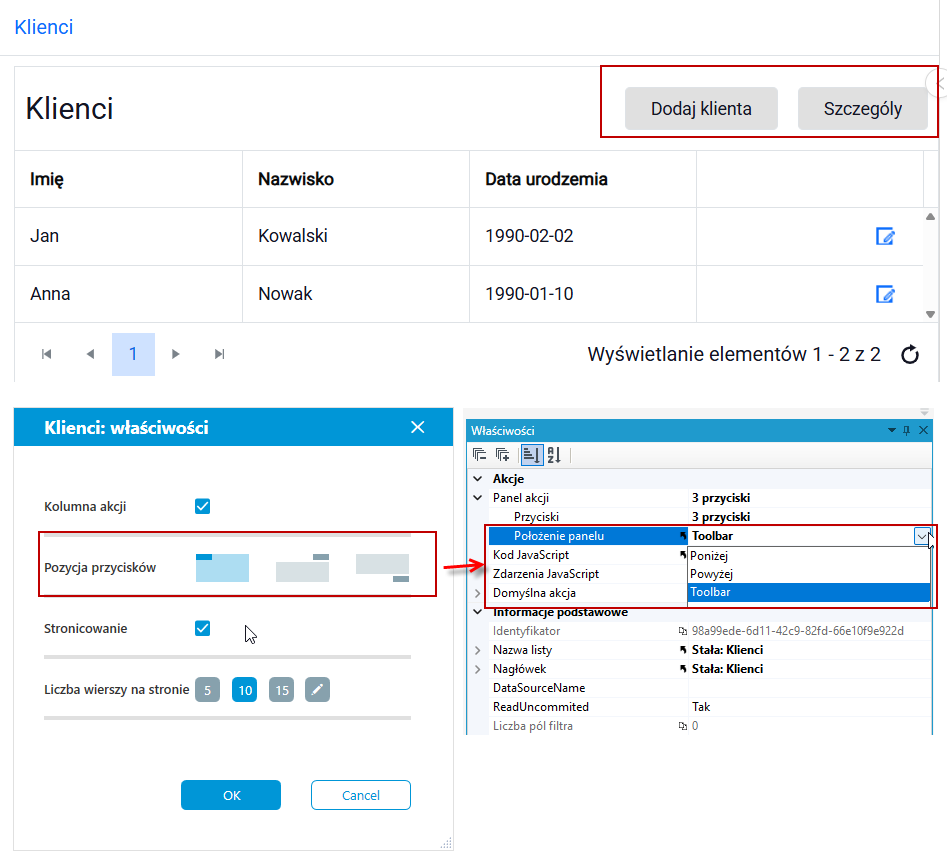Expand the Nagłówek property

click(x=478, y=669)
